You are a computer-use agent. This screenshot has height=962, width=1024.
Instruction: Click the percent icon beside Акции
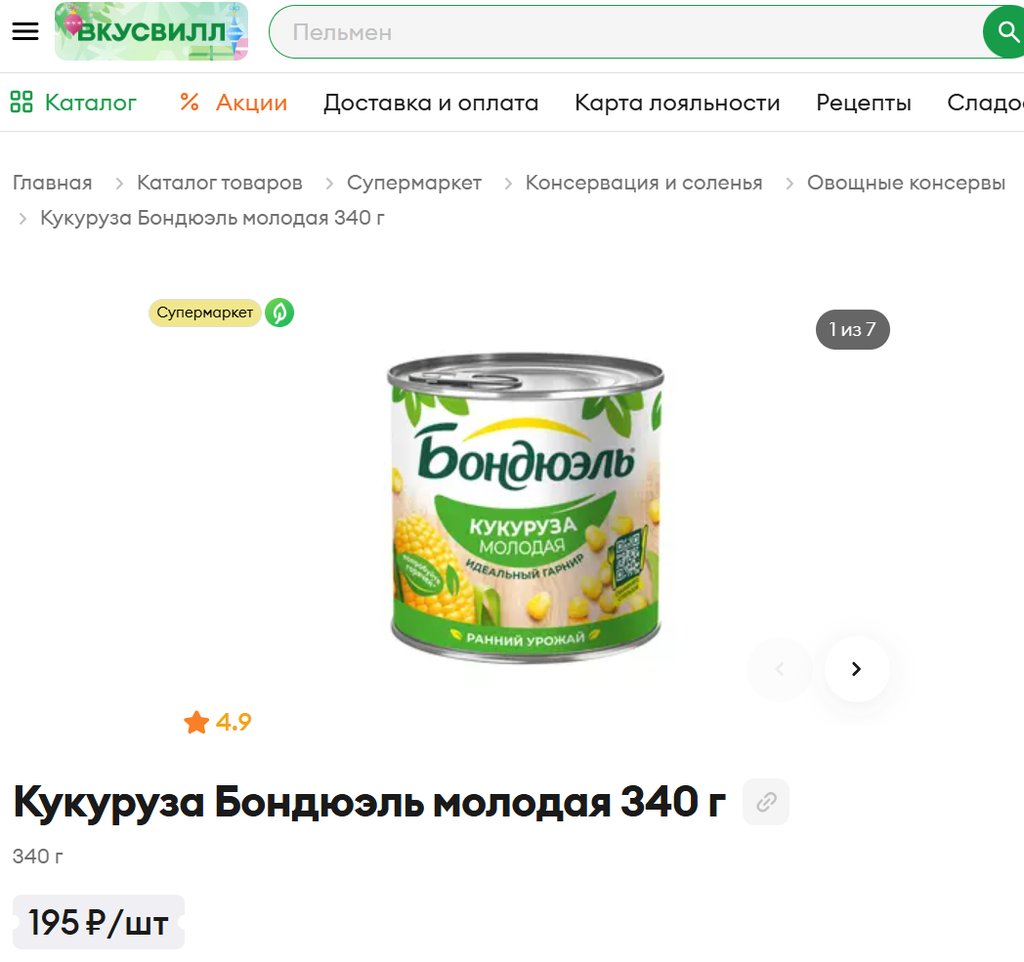[189, 102]
